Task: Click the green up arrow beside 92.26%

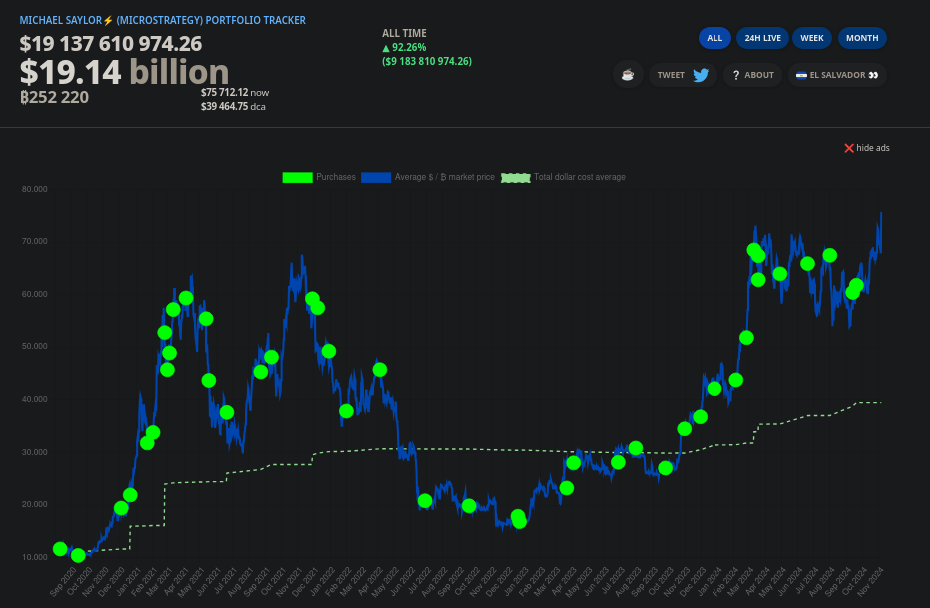Action: click(x=386, y=47)
